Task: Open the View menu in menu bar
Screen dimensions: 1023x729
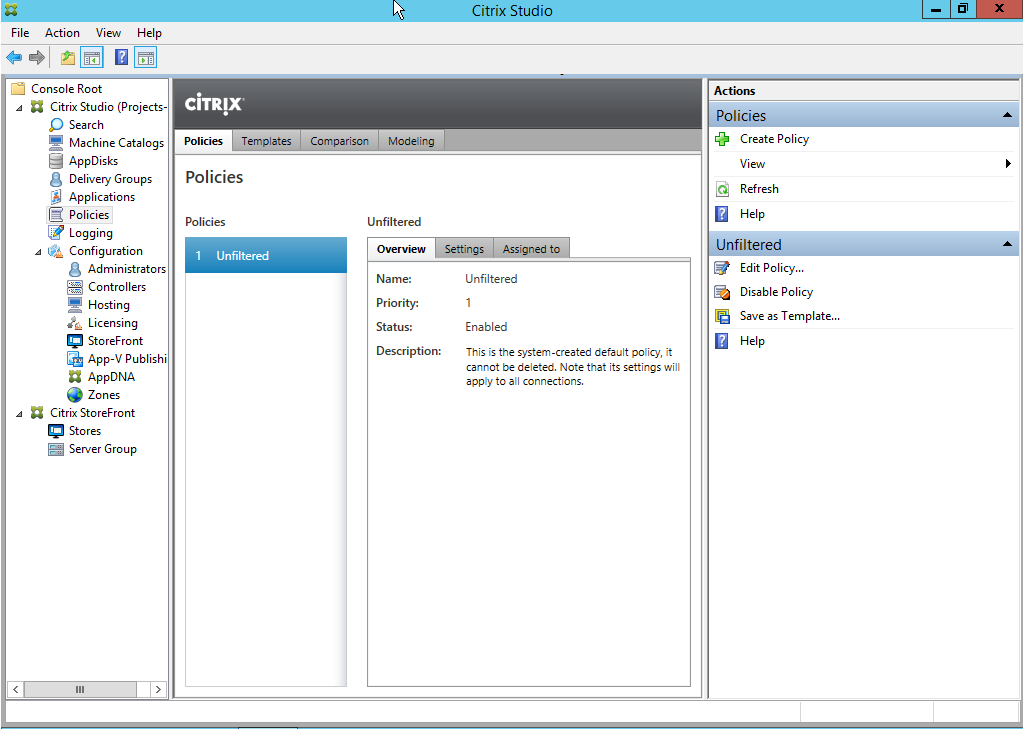Action: click(108, 33)
